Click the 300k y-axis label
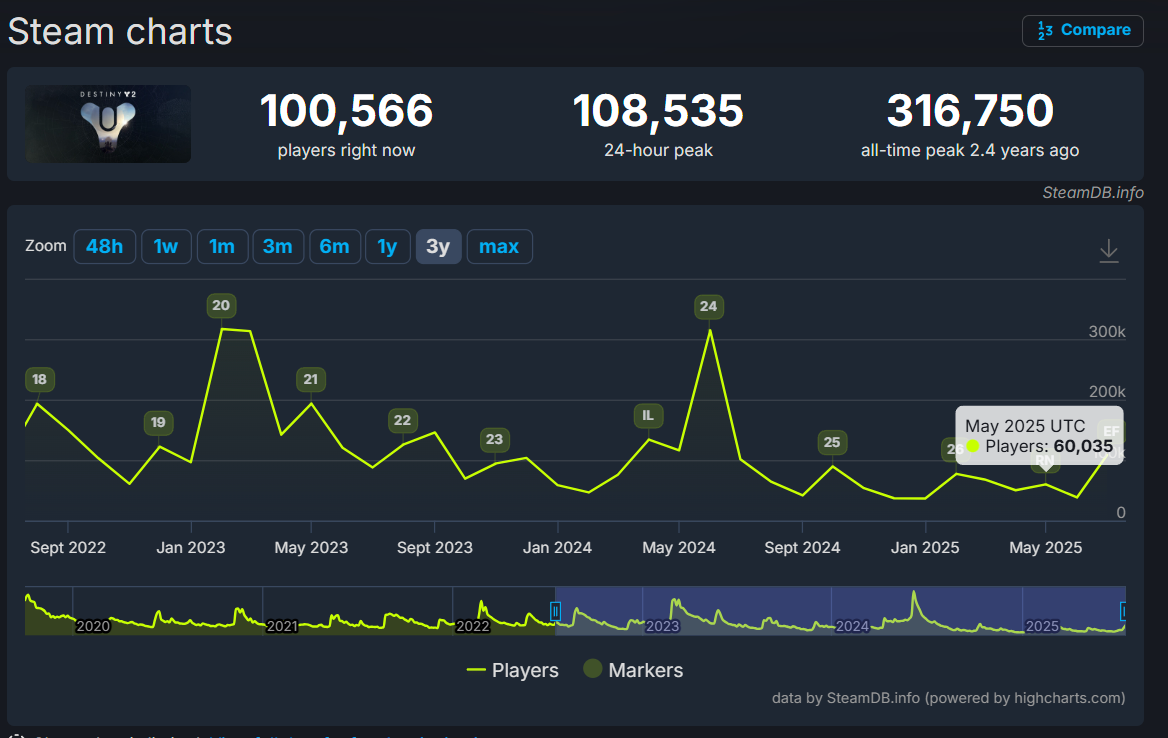 (1107, 332)
